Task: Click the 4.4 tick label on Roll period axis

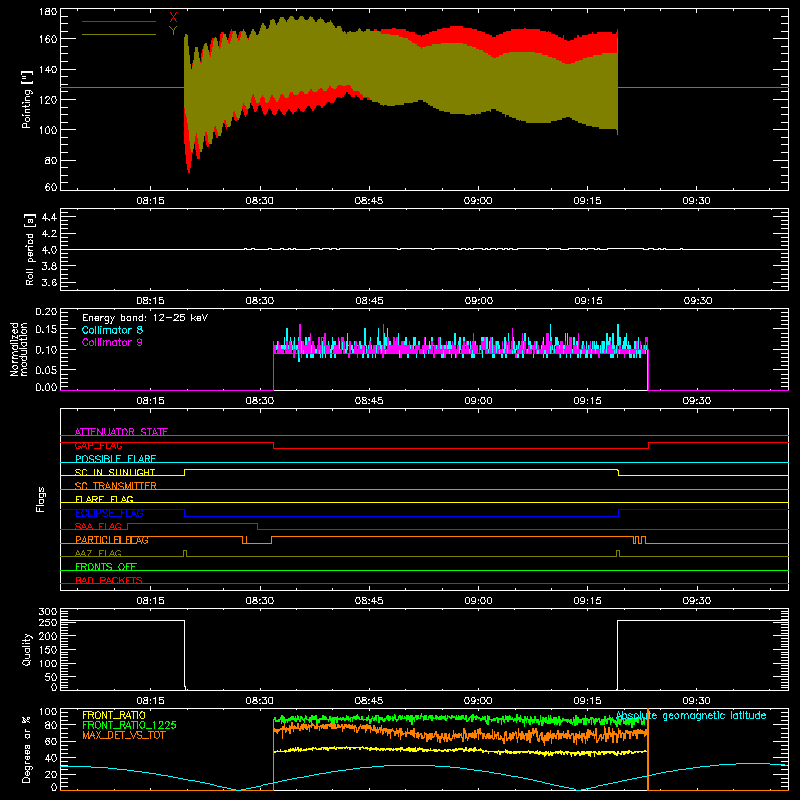Action: coord(49,218)
